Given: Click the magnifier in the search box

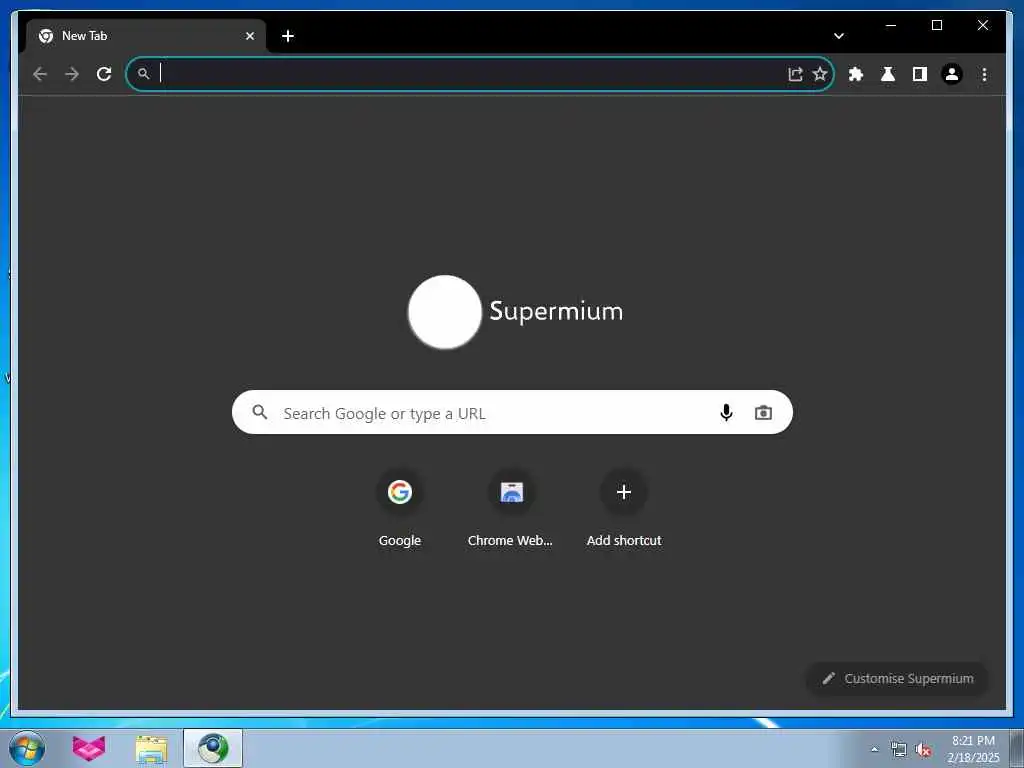Looking at the screenshot, I should coord(260,412).
